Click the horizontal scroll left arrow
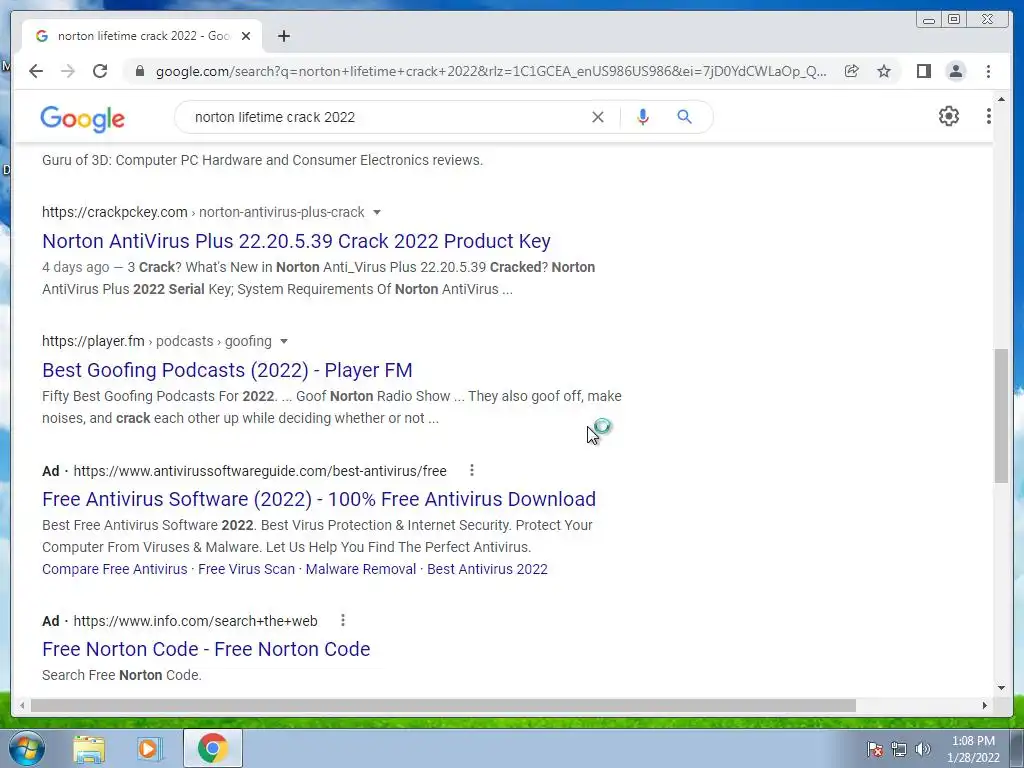This screenshot has height=768, width=1024. tap(22, 705)
